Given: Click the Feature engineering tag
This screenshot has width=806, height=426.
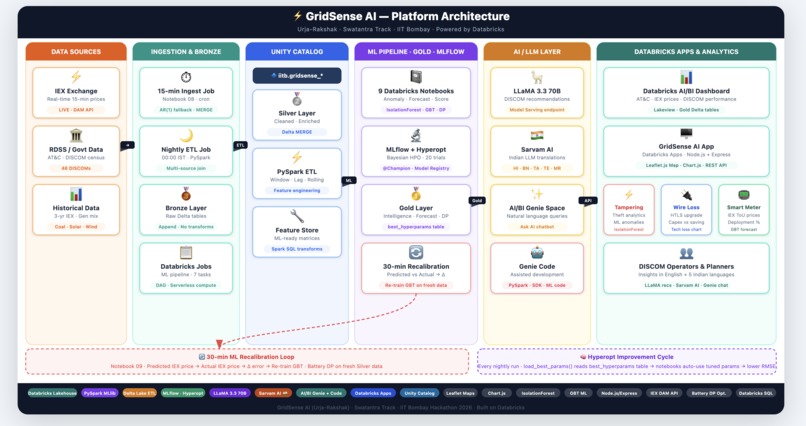Looking at the screenshot, I should (297, 191).
